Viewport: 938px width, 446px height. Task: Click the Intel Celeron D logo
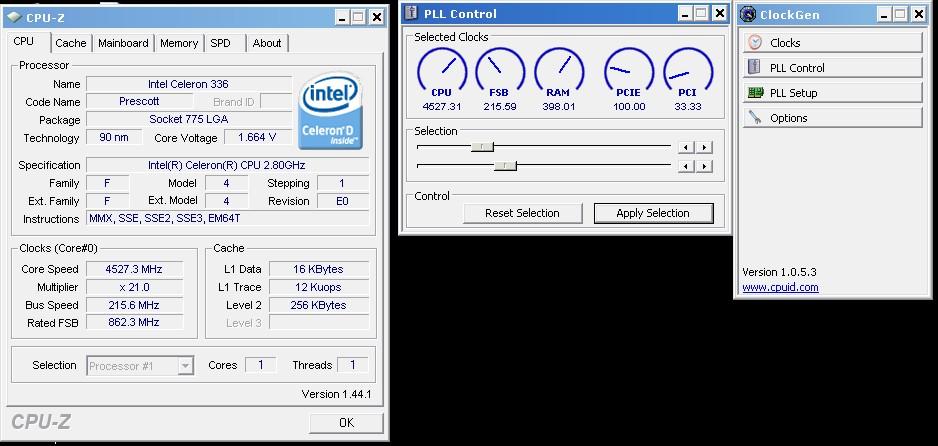330,111
